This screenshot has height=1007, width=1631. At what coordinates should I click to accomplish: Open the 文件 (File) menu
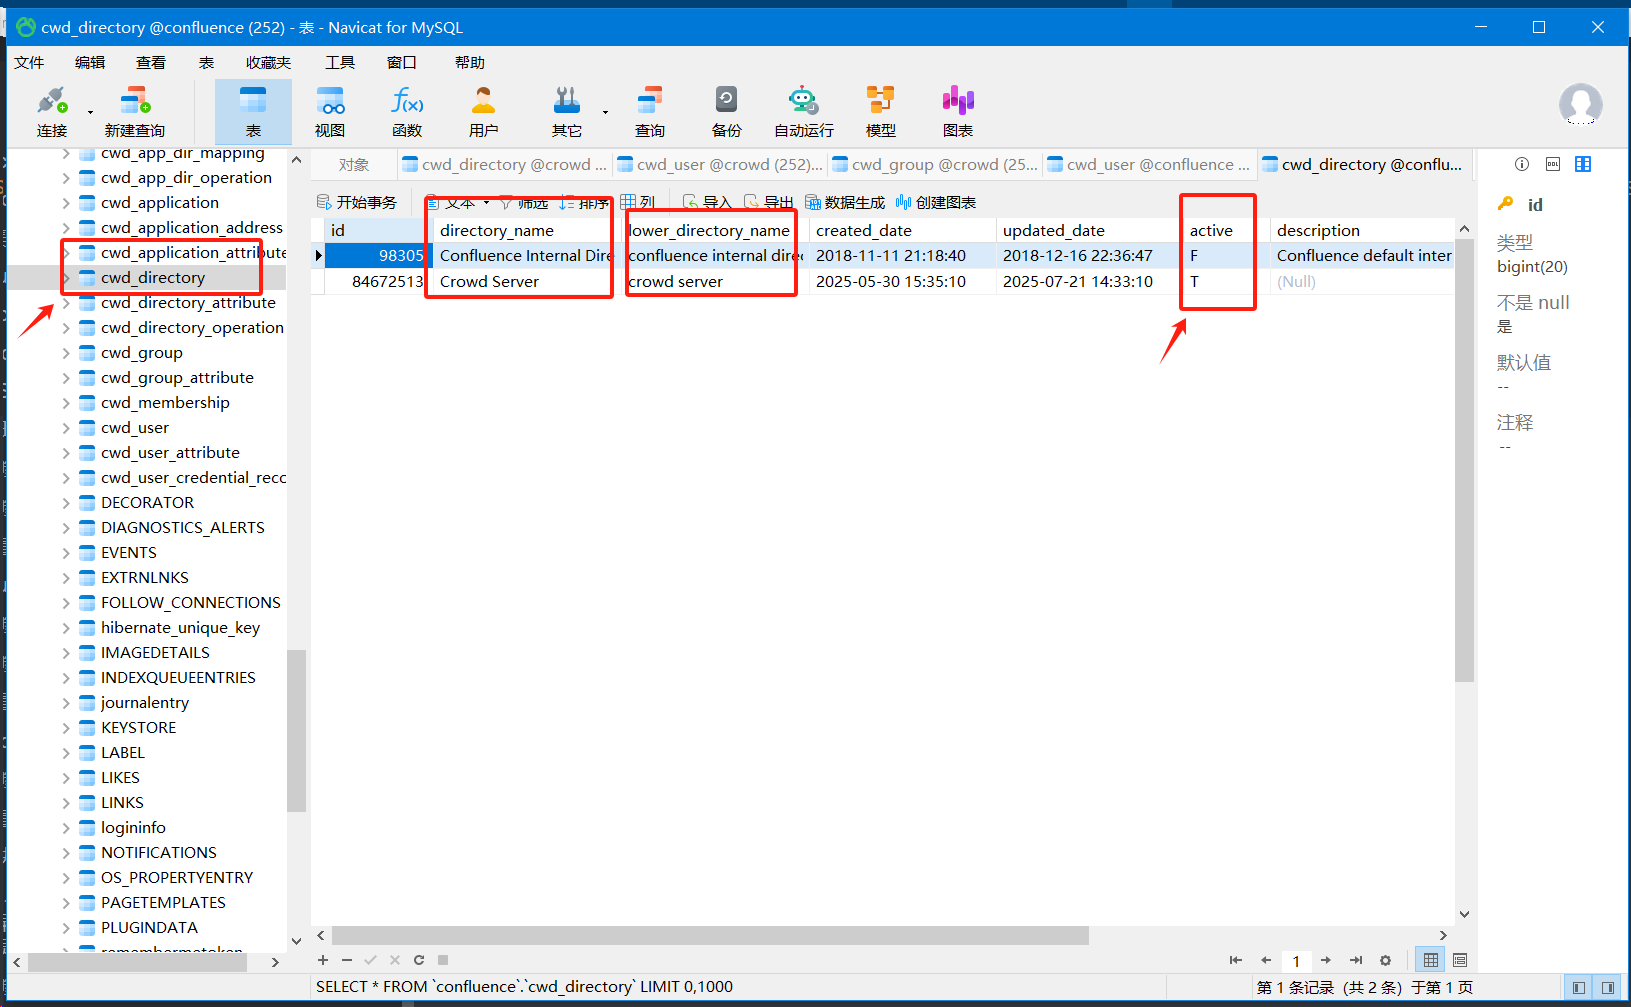(x=29, y=62)
